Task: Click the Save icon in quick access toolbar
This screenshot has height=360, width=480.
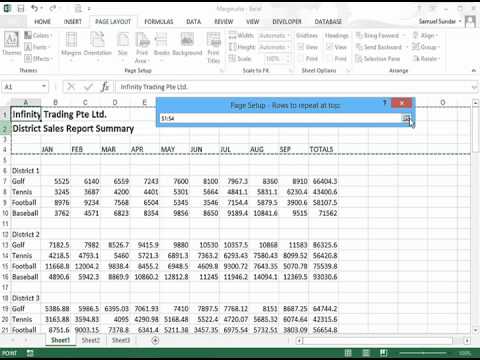Action: pos(21,9)
